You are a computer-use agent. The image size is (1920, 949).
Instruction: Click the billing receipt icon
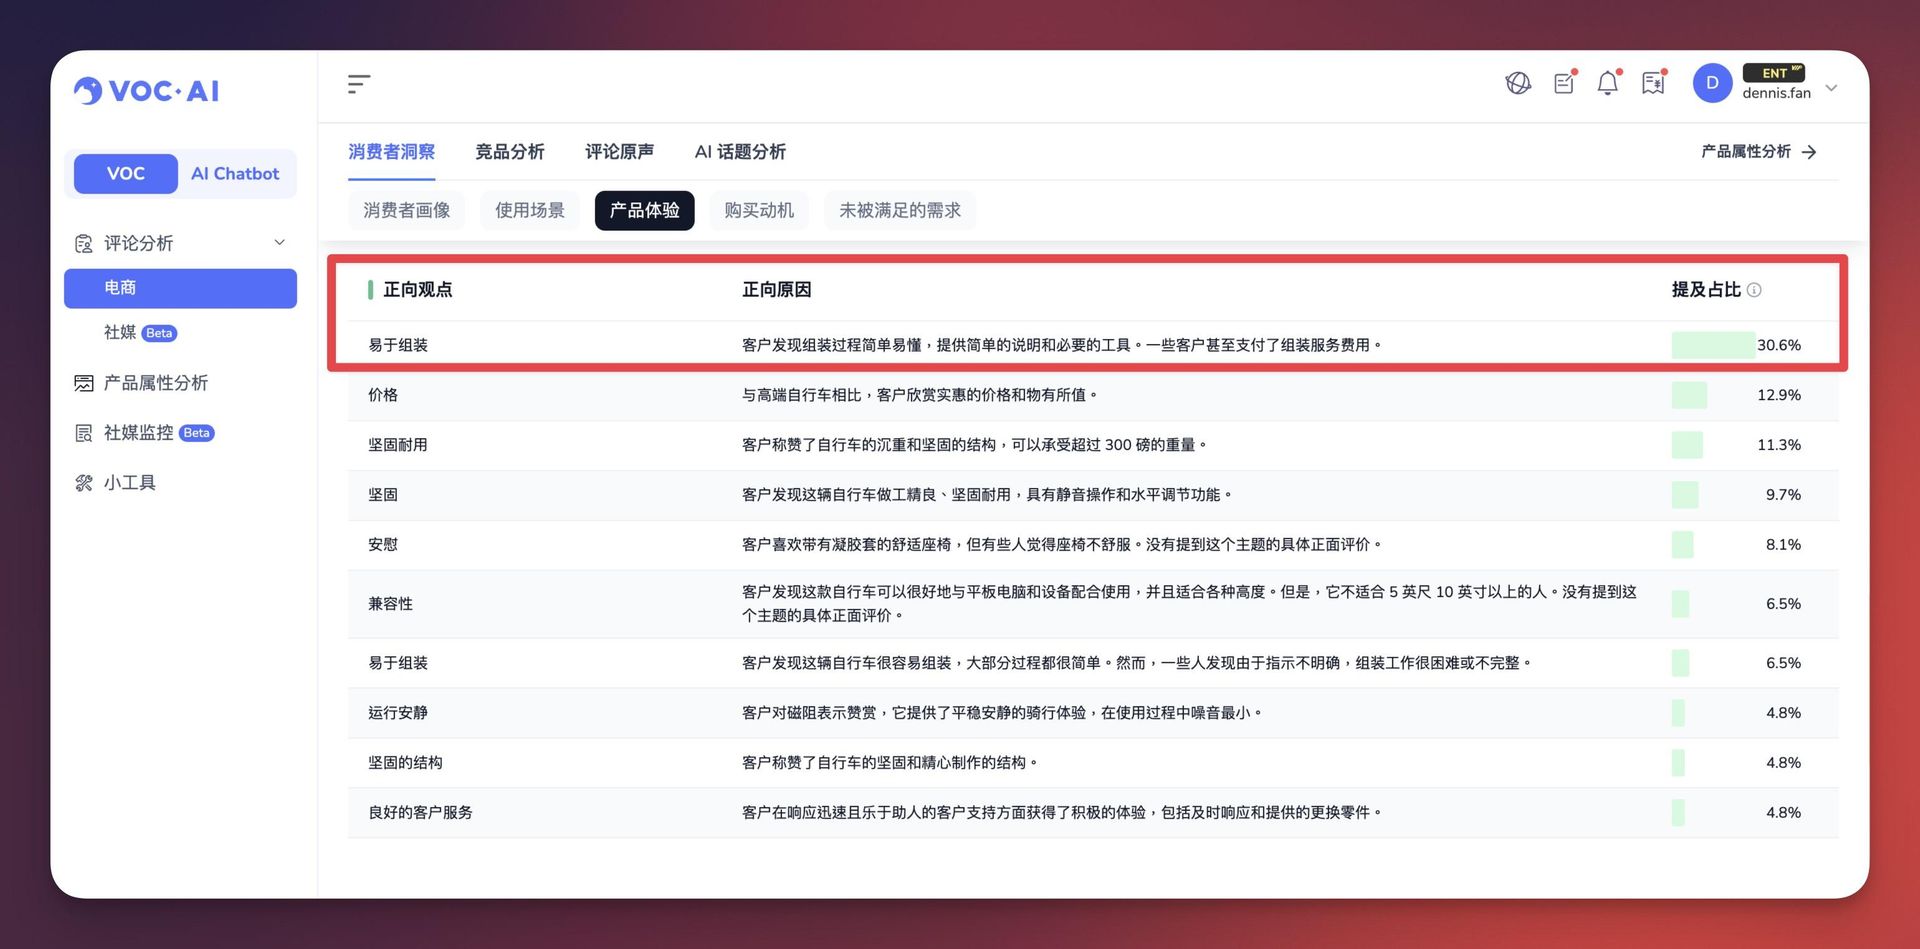[x=1653, y=84]
